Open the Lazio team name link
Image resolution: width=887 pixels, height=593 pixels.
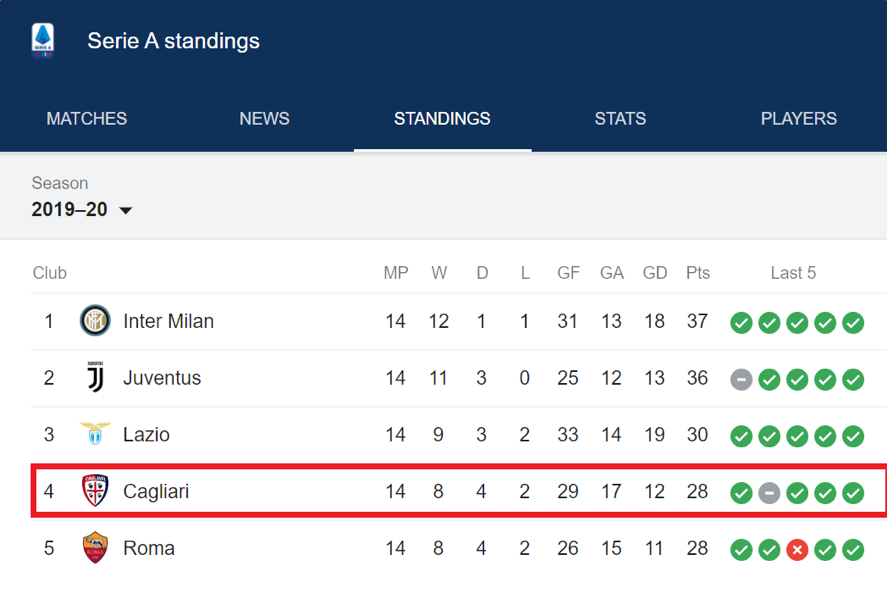click(x=147, y=434)
